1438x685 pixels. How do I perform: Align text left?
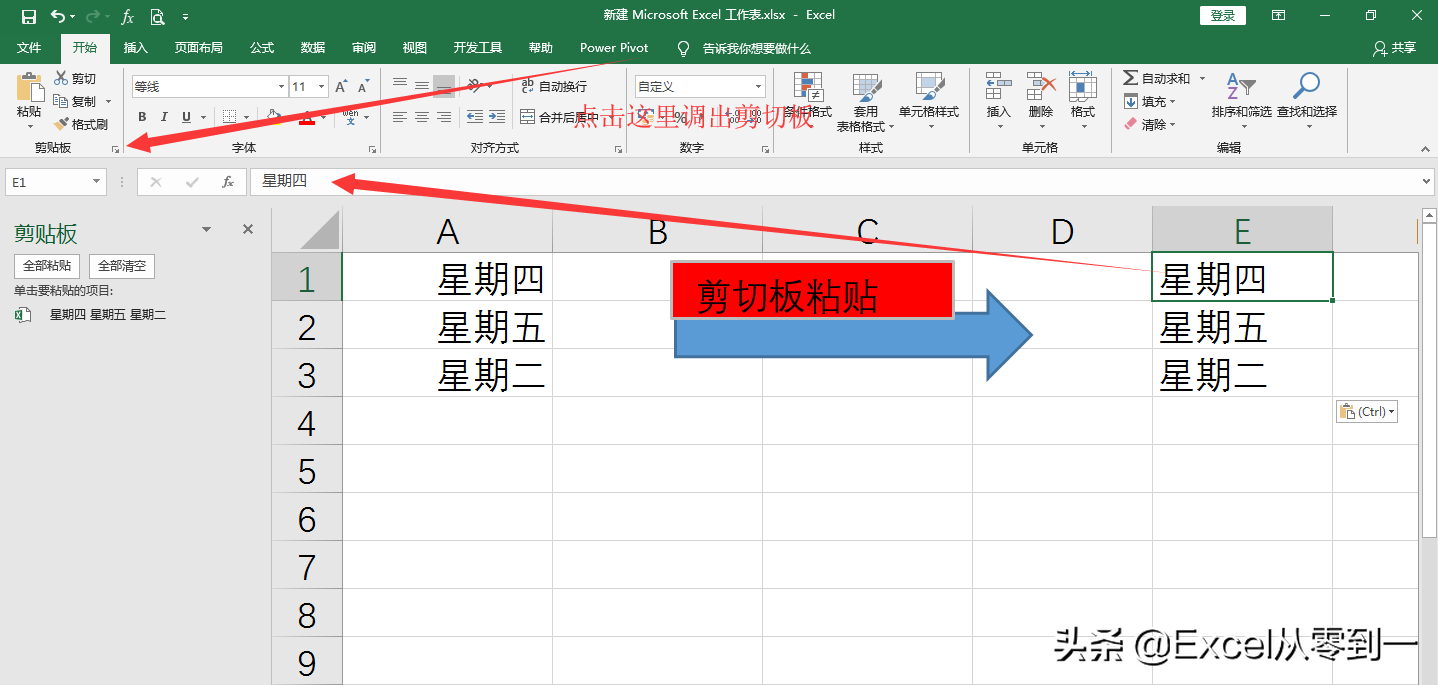pyautogui.click(x=400, y=117)
